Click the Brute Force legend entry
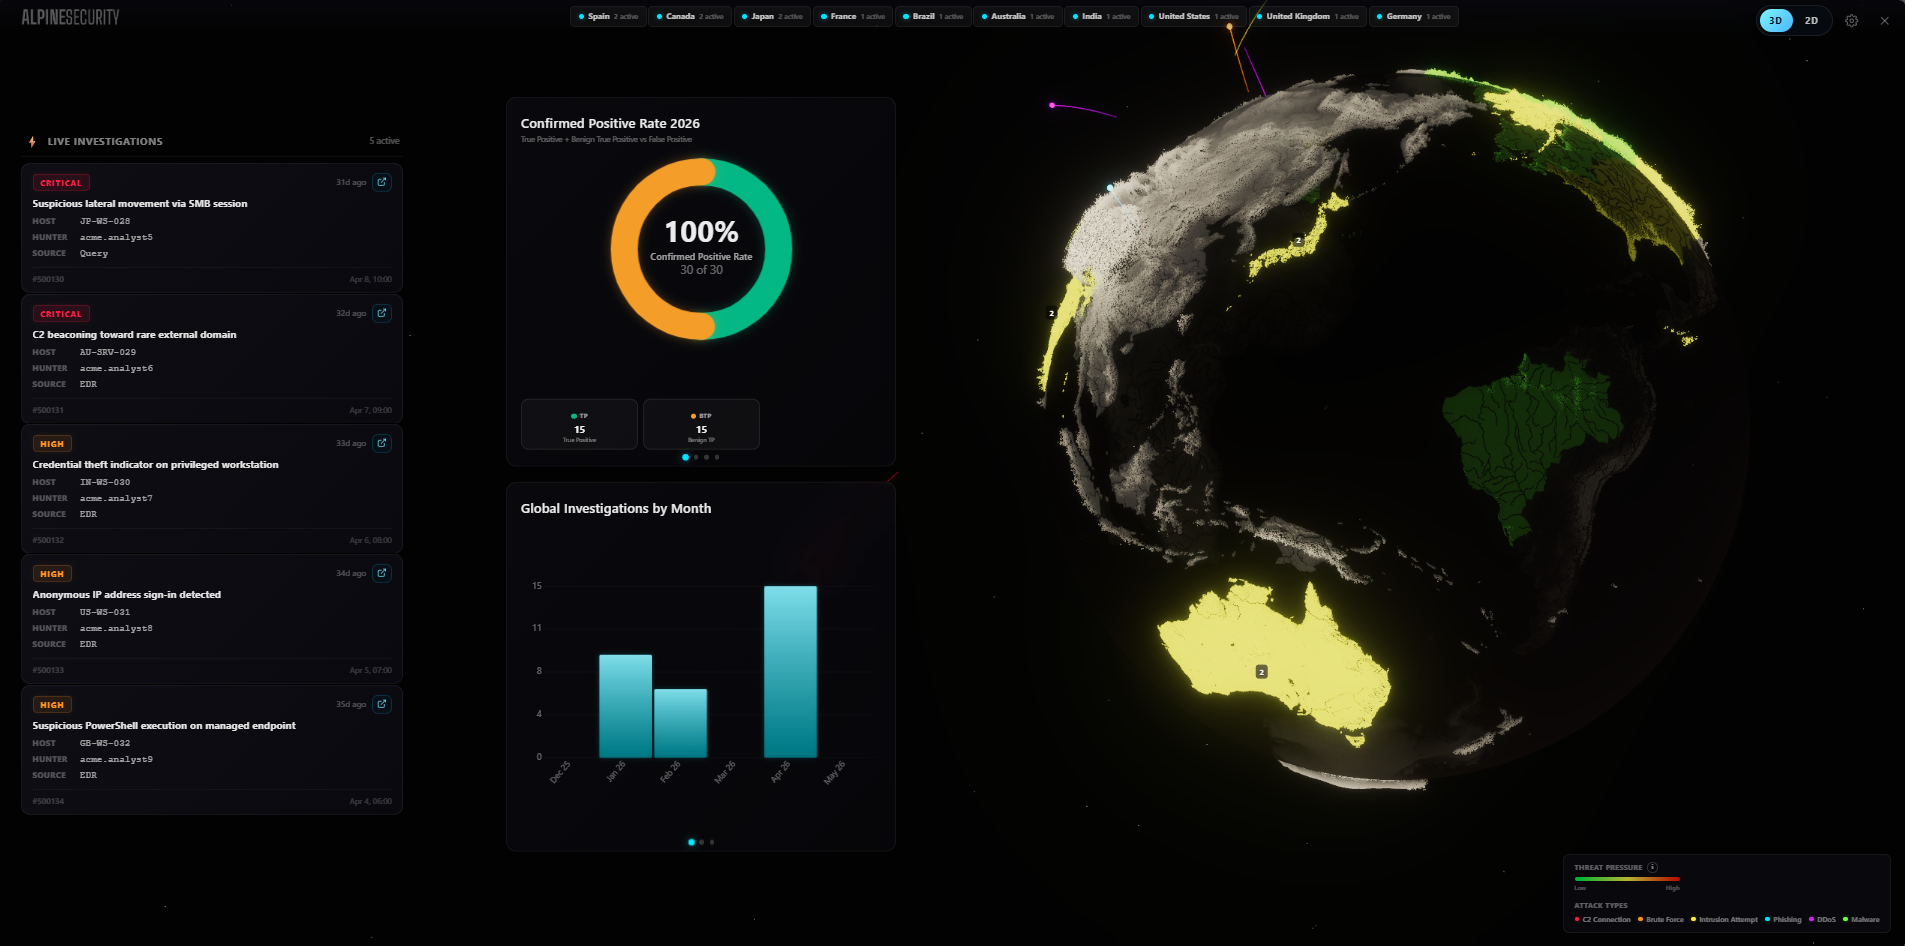1905x946 pixels. [1661, 919]
